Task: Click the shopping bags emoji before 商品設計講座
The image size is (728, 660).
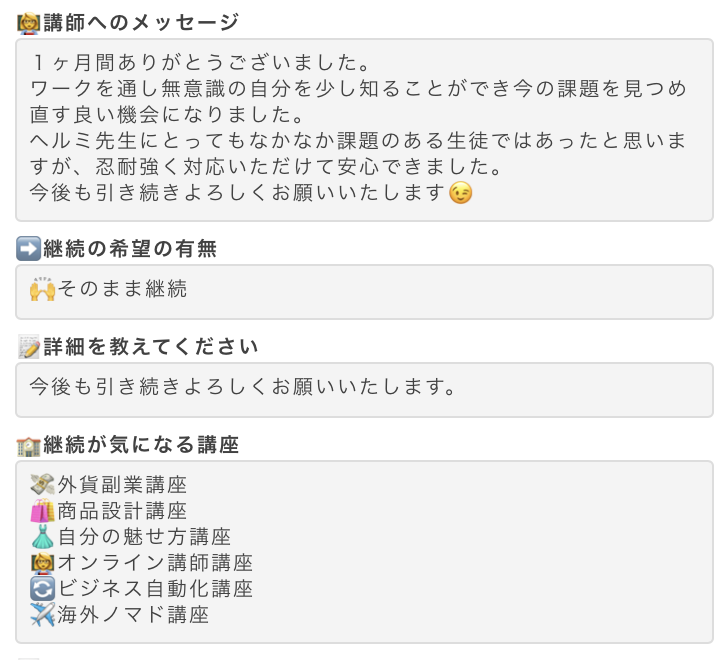Action: coord(42,511)
